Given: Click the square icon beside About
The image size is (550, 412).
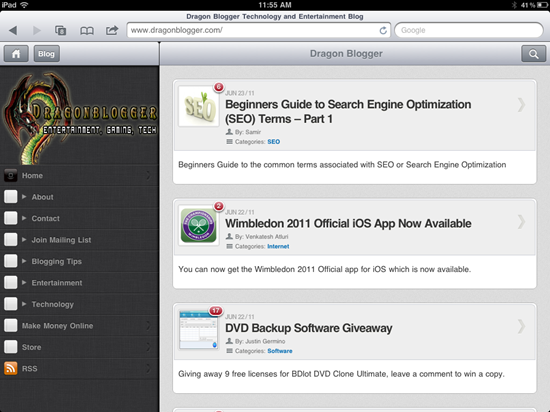Looking at the screenshot, I should tap(11, 197).
